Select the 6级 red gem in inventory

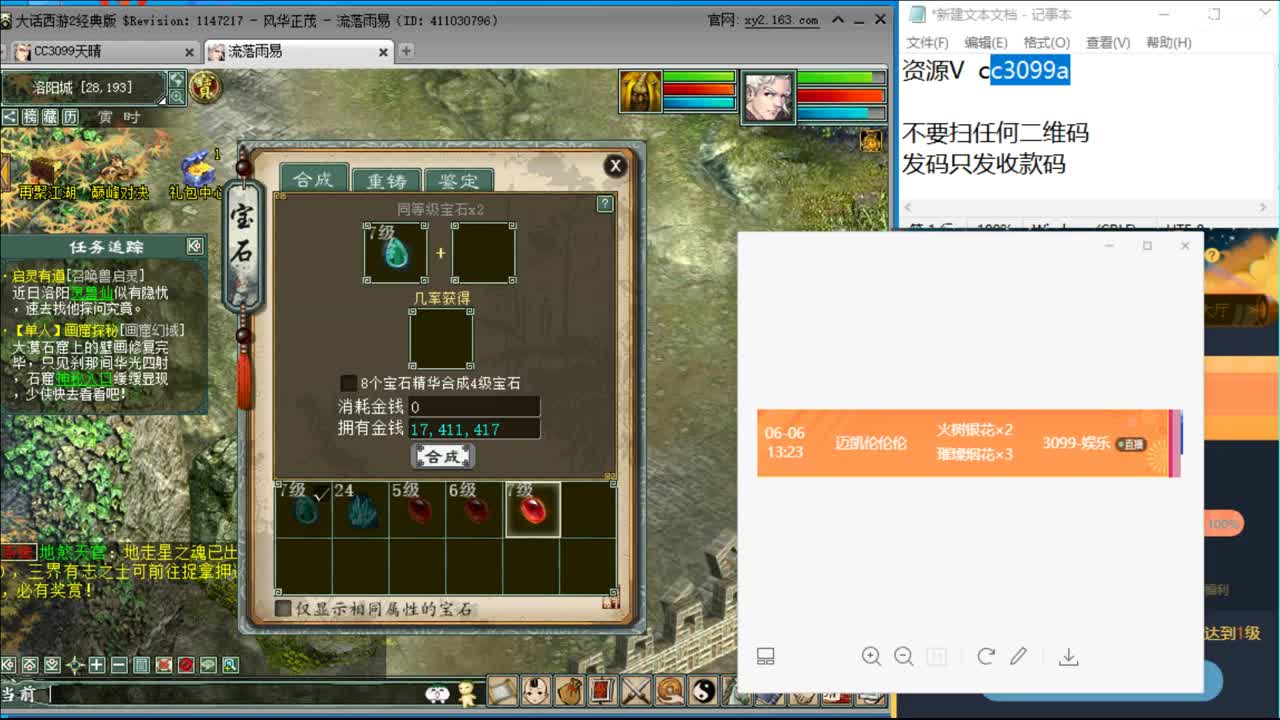pyautogui.click(x=475, y=509)
